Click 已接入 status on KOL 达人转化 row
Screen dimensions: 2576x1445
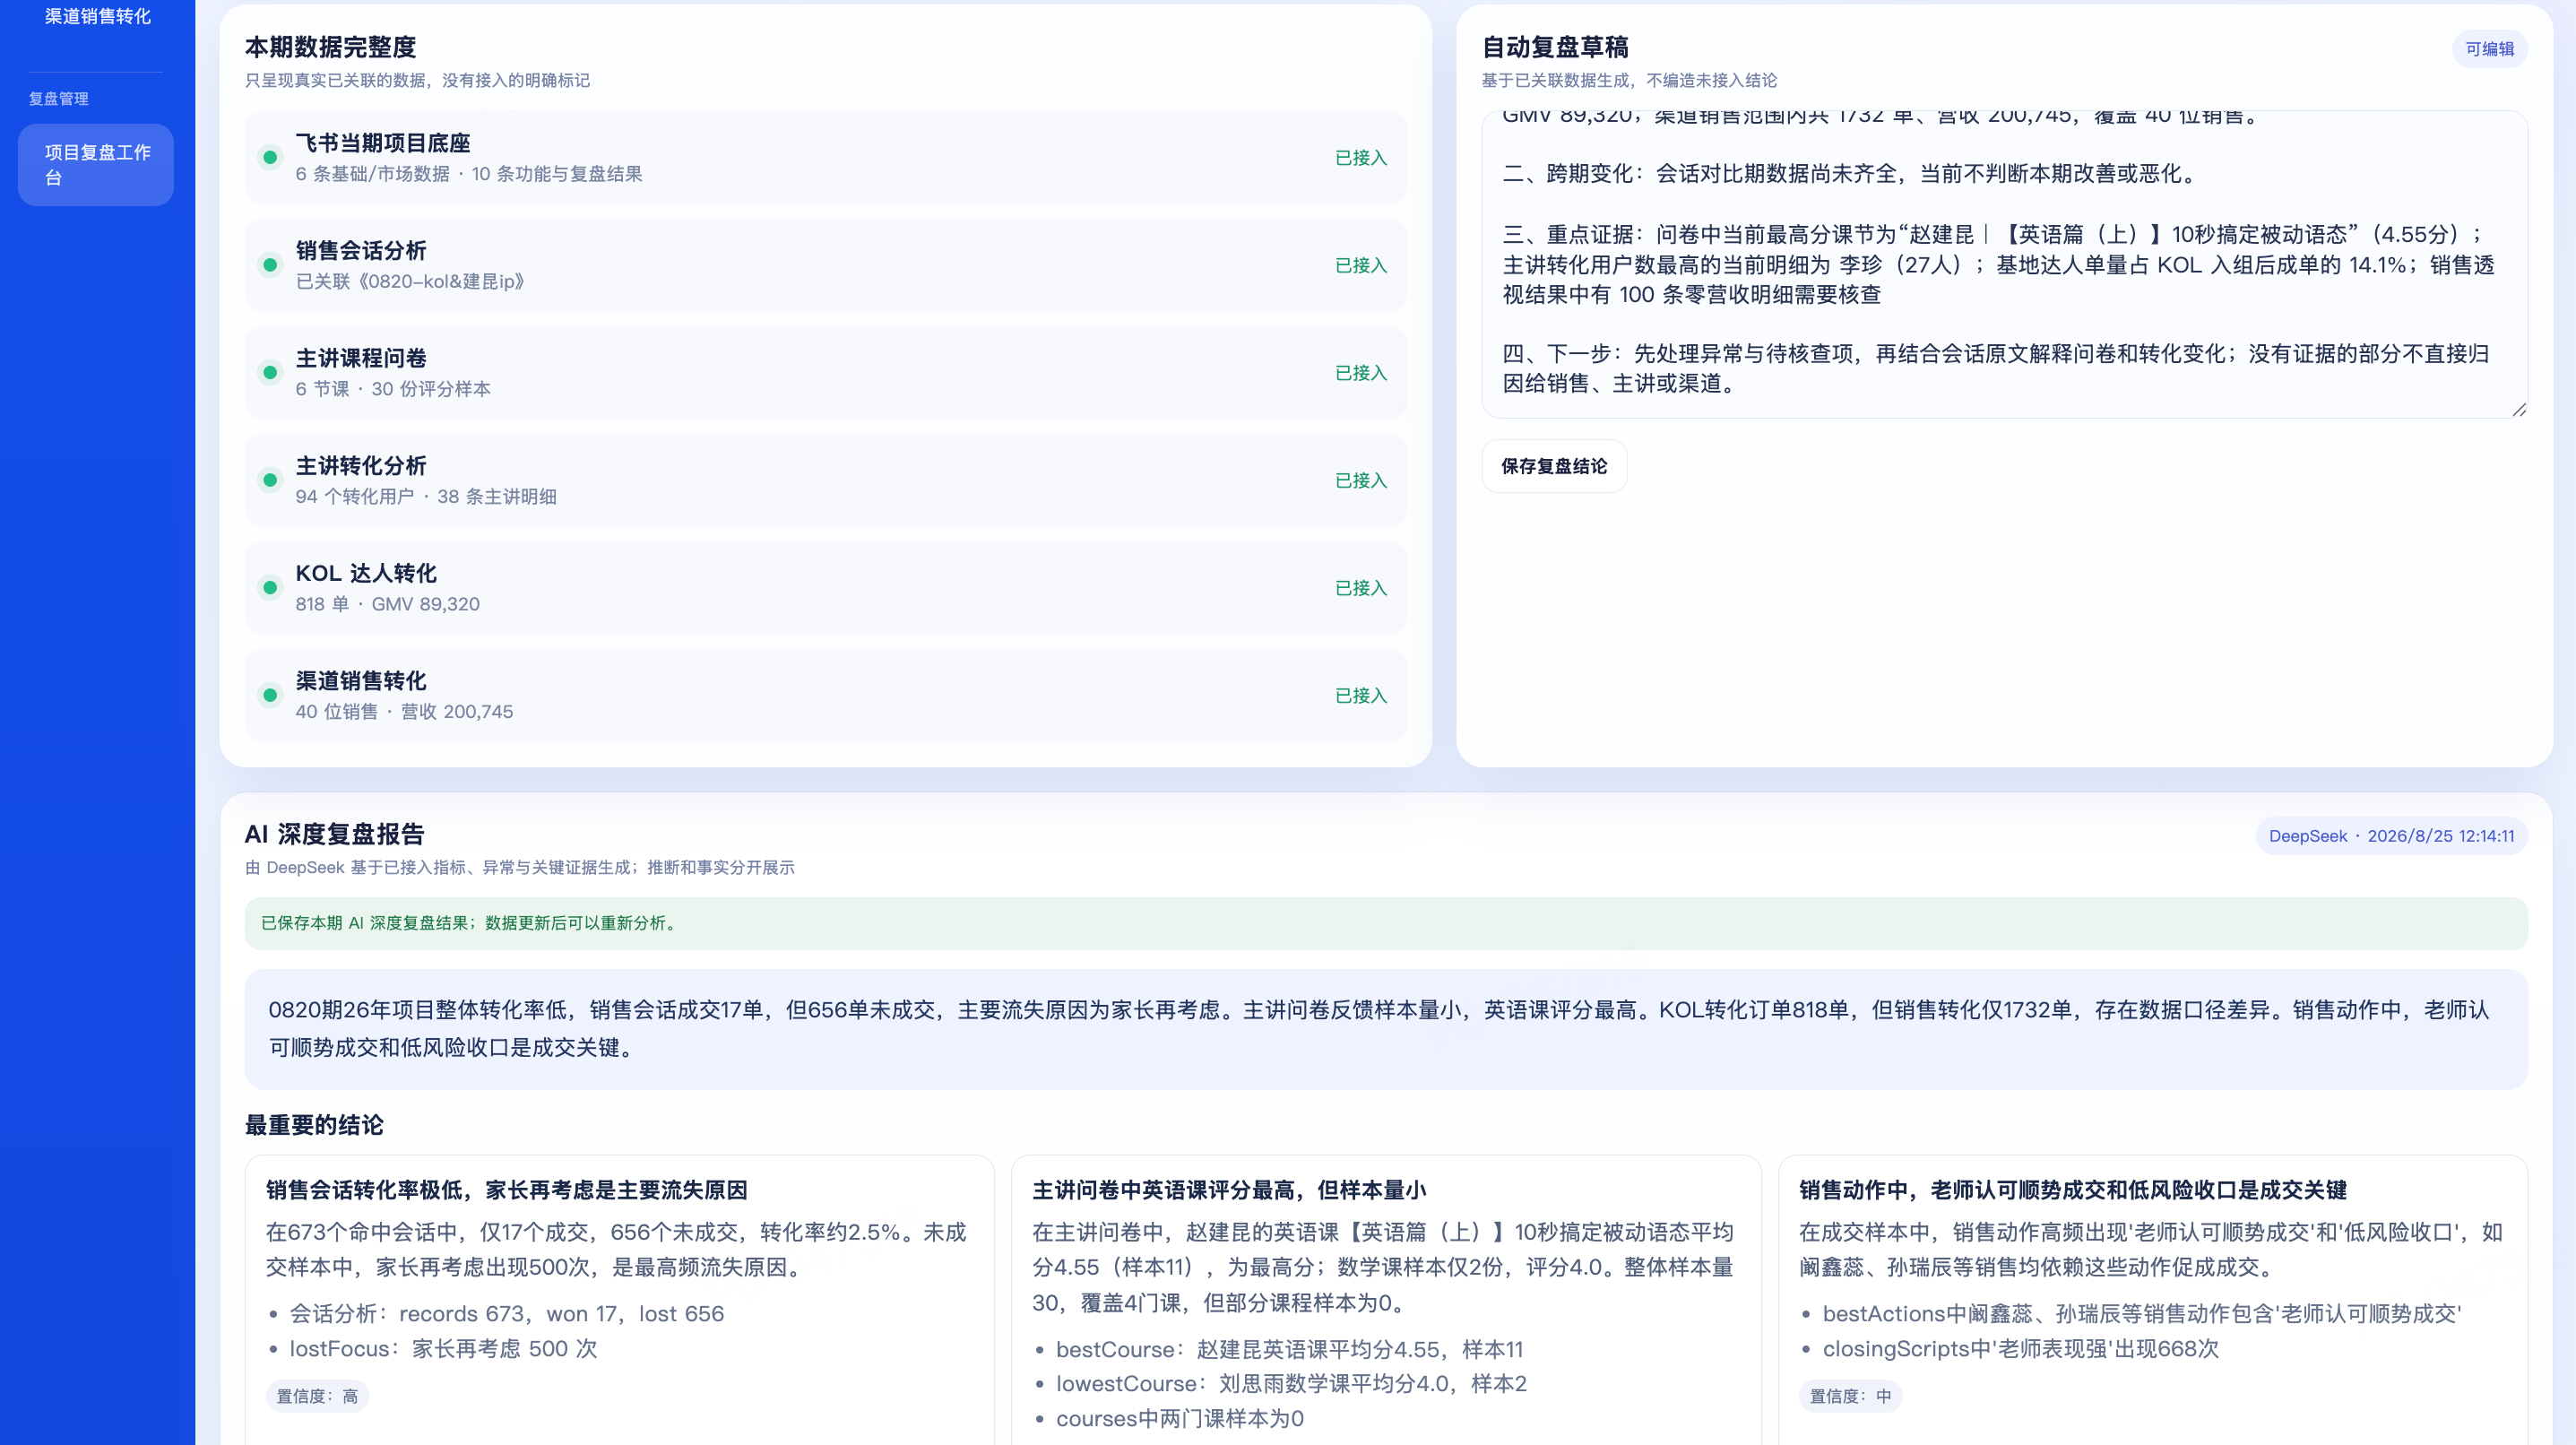[1361, 588]
